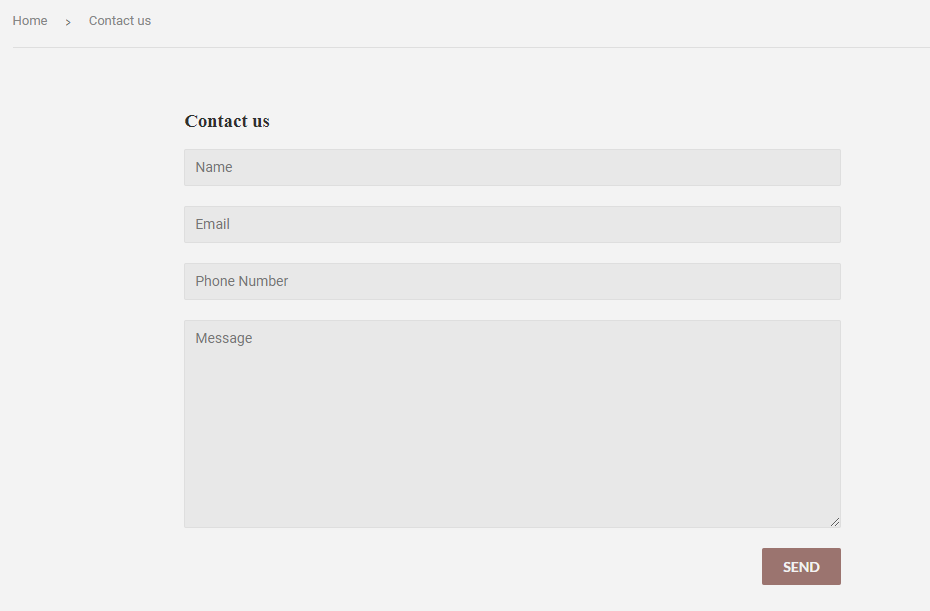Focus the Name input field
This screenshot has width=930, height=611.
click(x=512, y=167)
